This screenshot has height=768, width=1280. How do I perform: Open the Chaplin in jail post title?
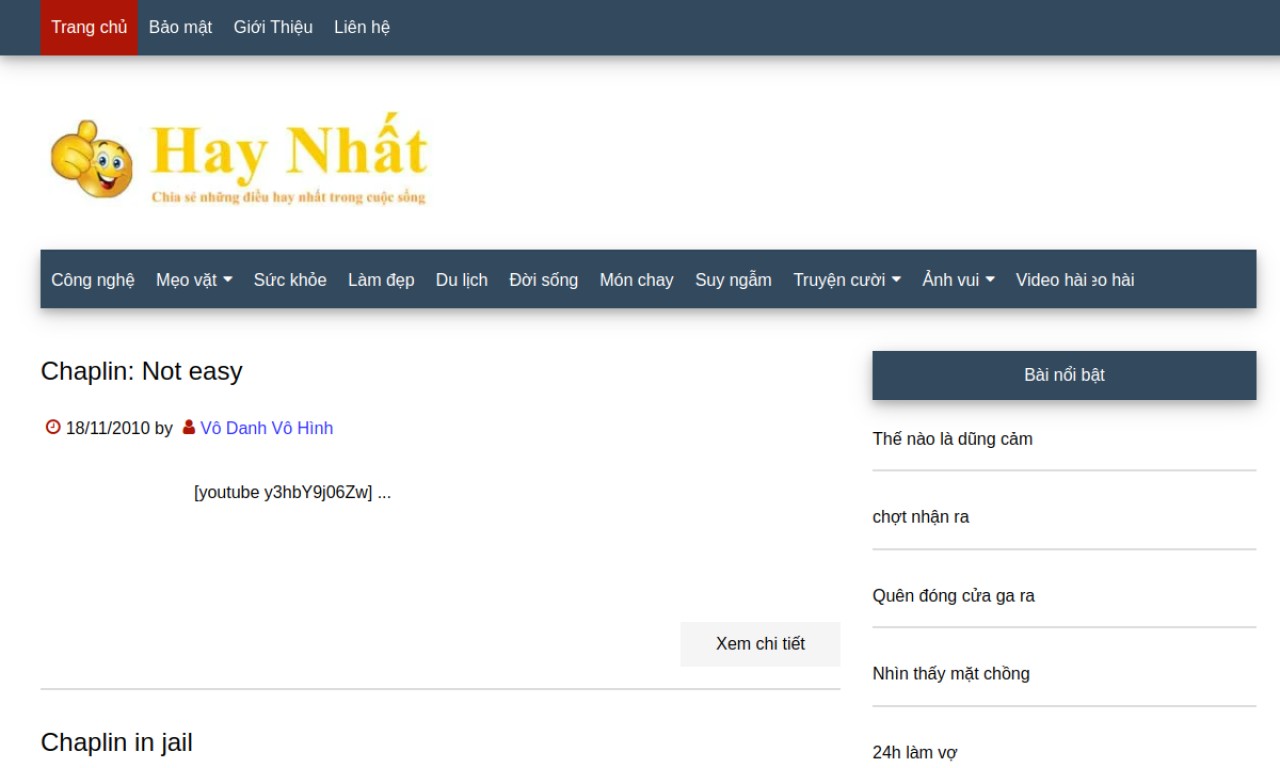[117, 743]
